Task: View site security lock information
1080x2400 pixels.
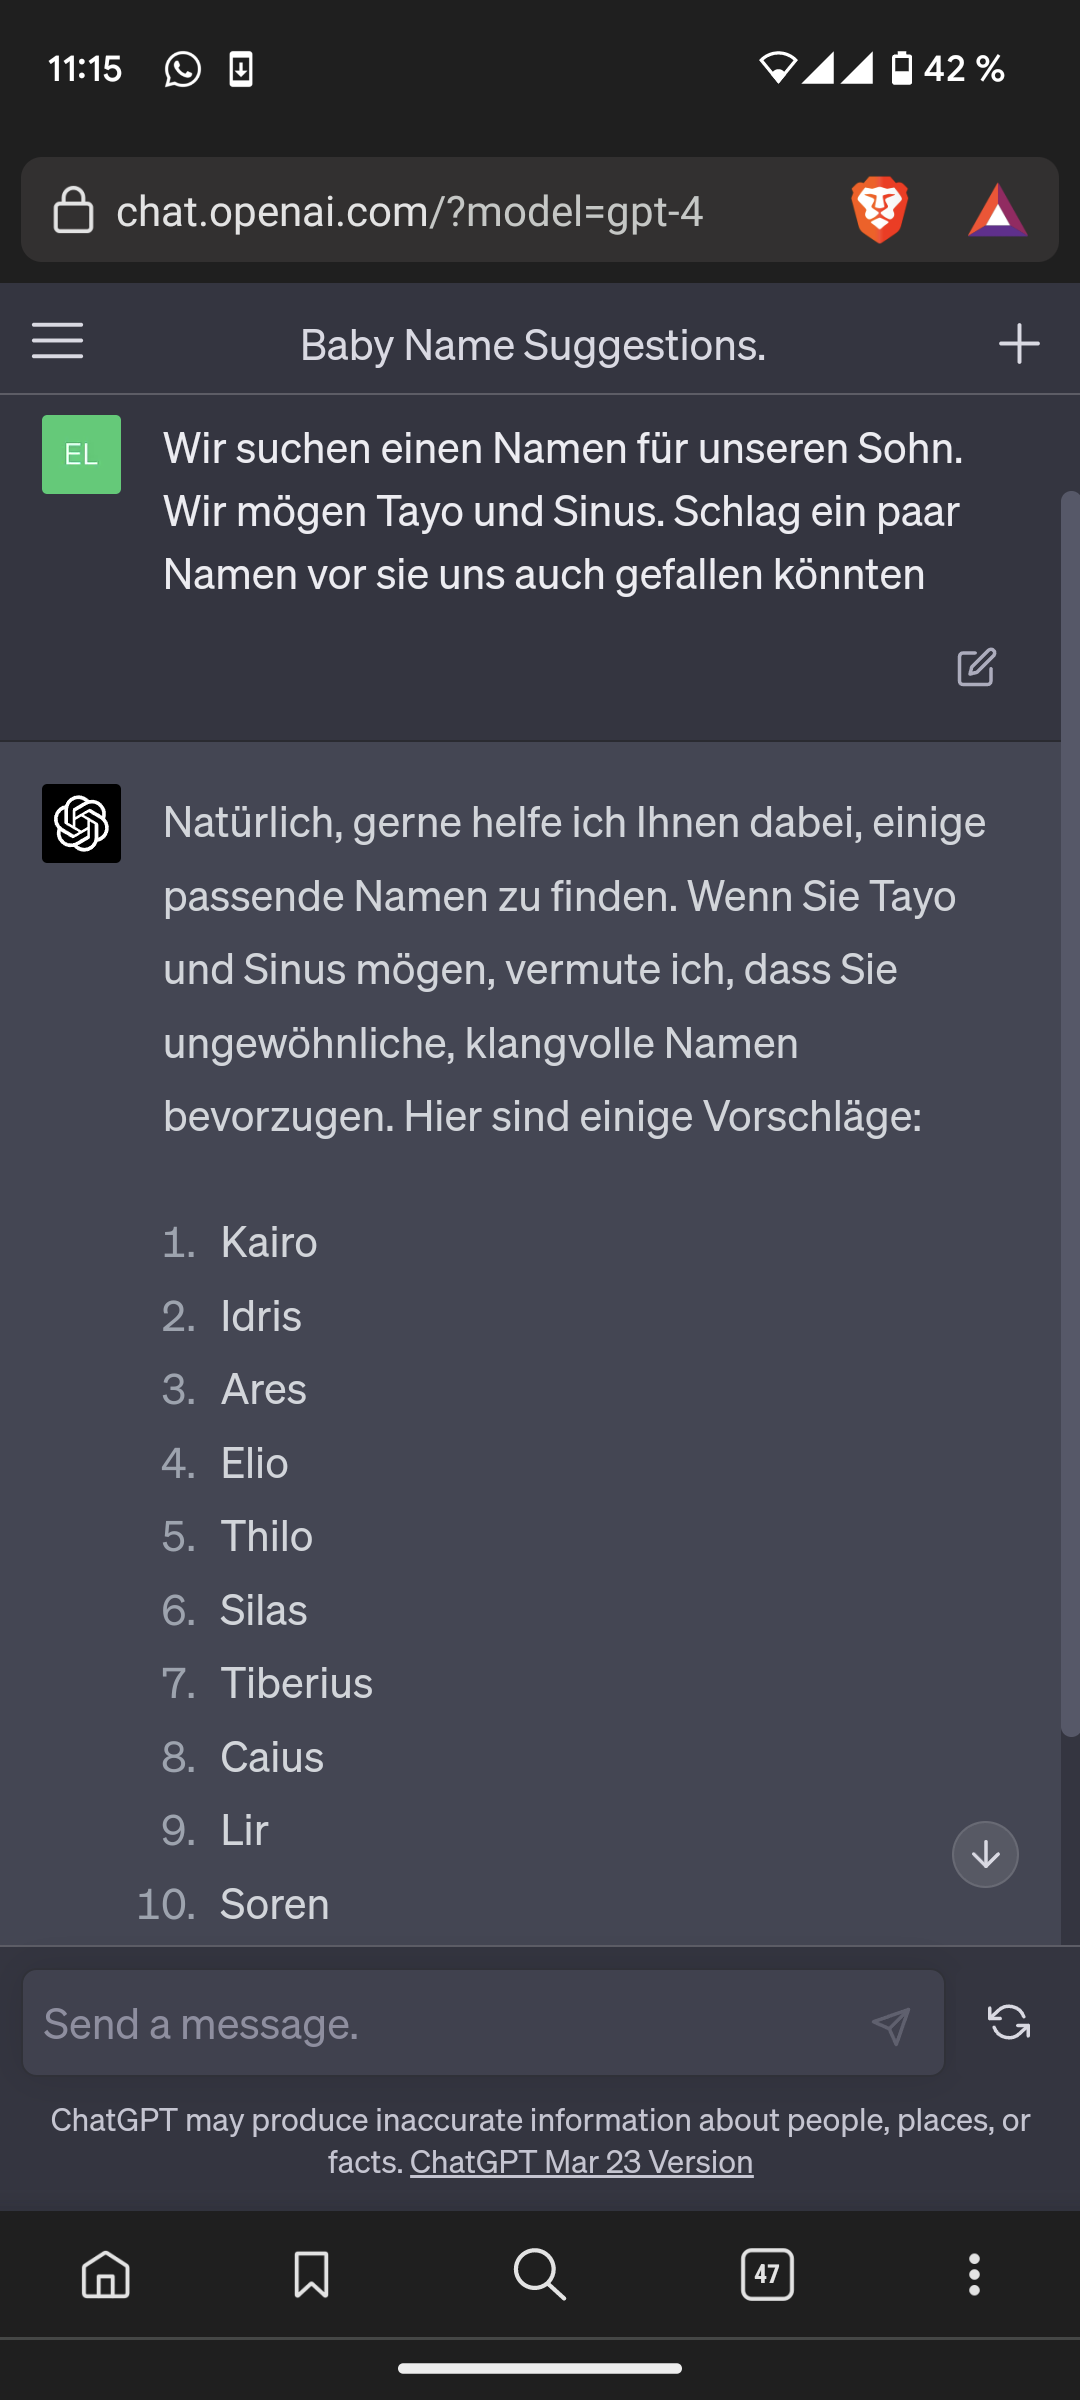Action: point(73,211)
